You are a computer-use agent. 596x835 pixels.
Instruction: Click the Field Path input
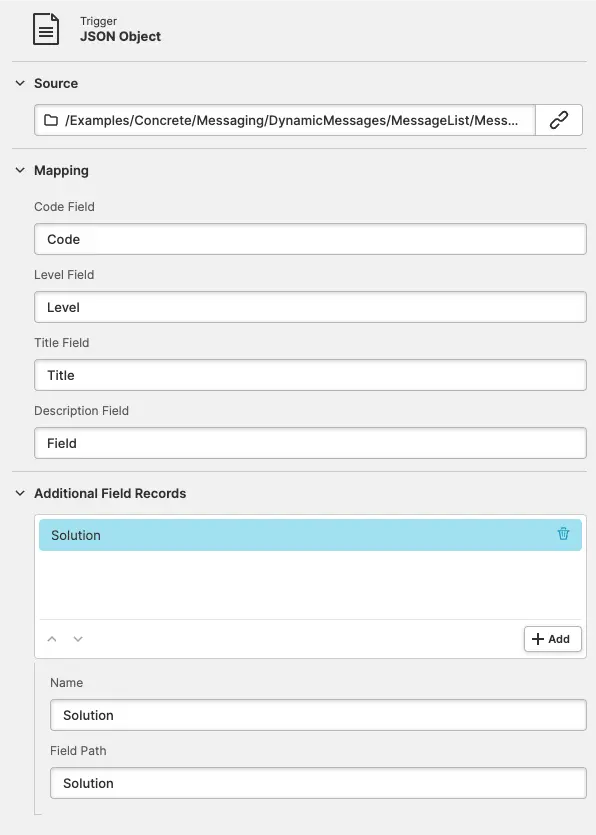(x=318, y=783)
